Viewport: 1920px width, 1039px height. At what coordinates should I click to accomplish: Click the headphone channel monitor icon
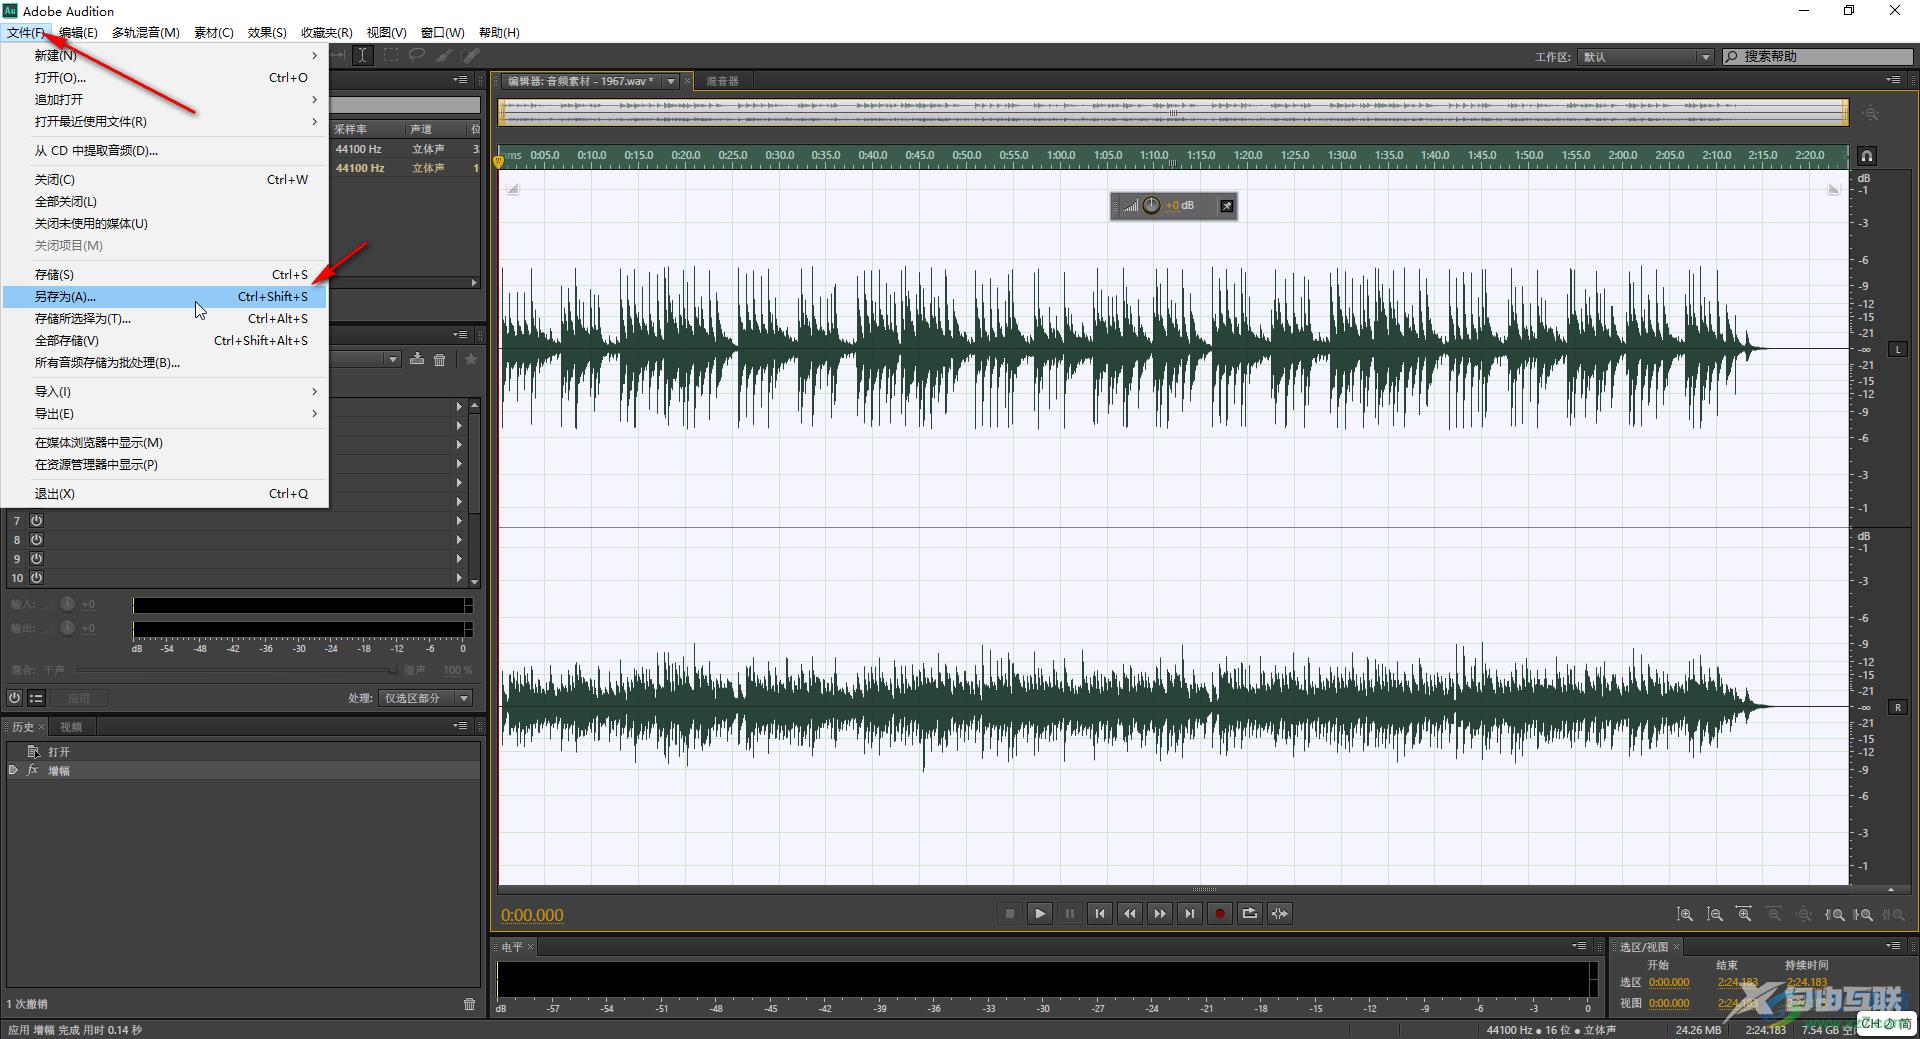(1867, 156)
